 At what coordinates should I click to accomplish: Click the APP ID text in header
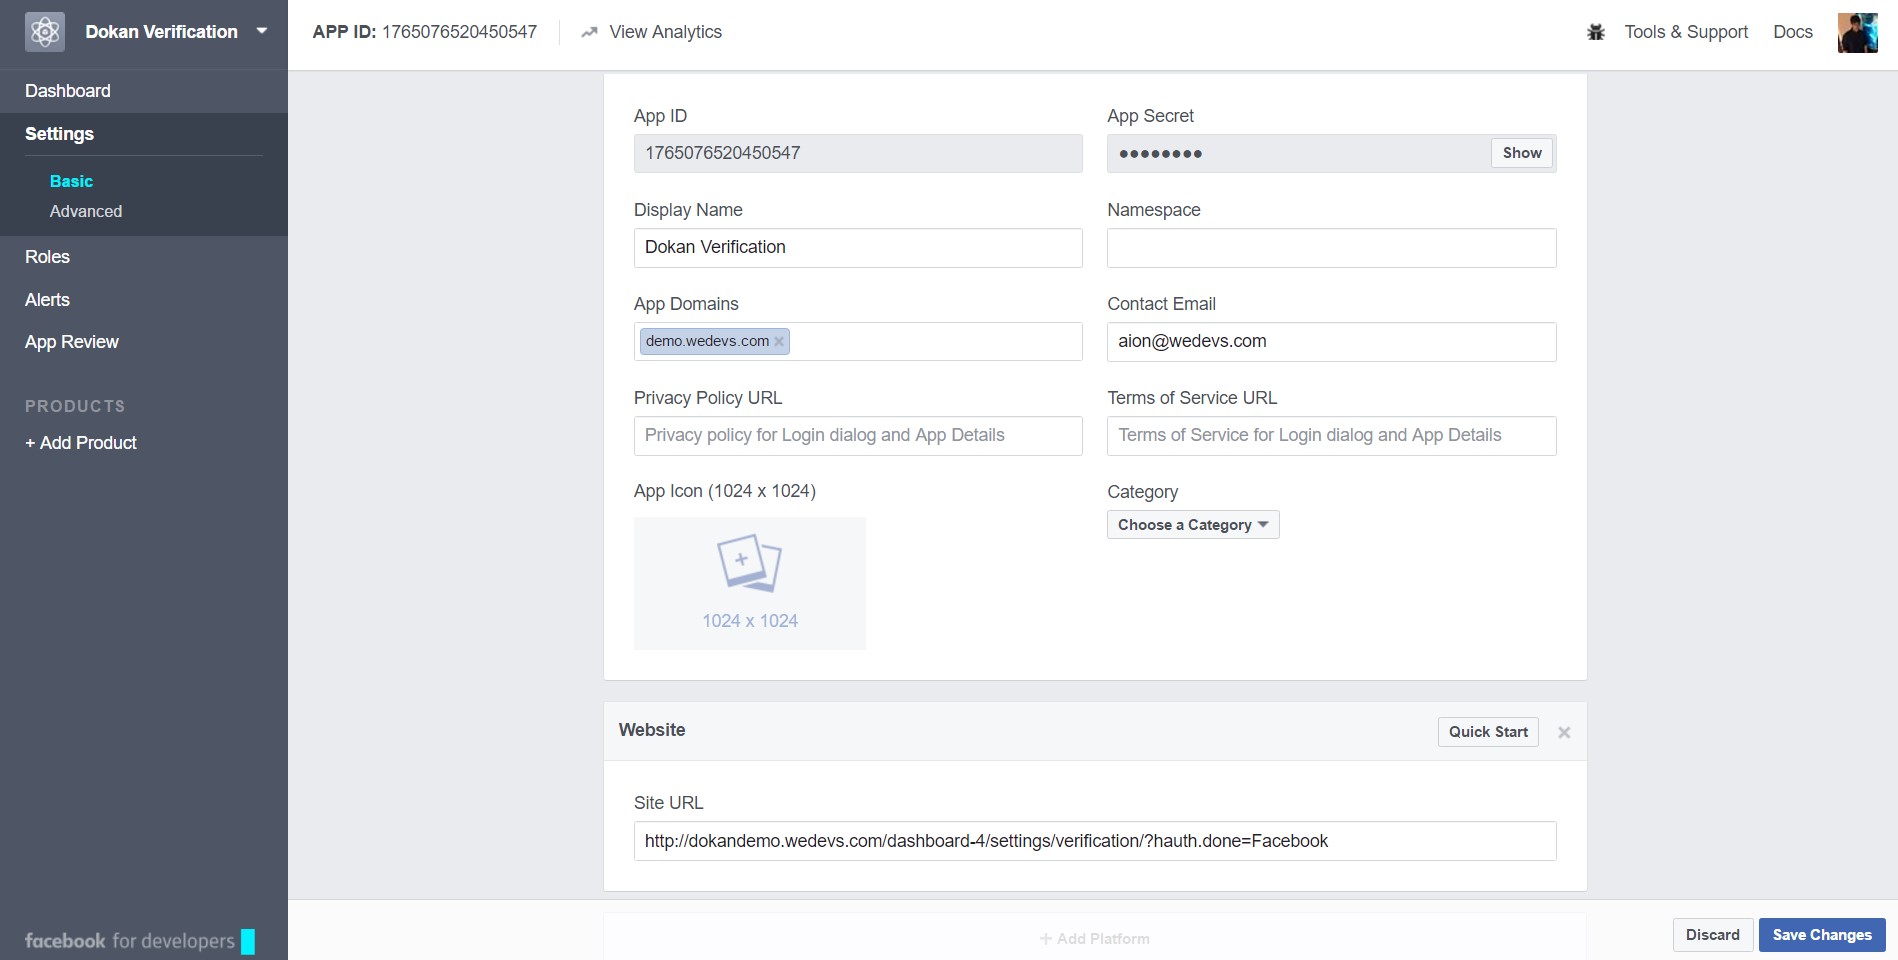[425, 32]
